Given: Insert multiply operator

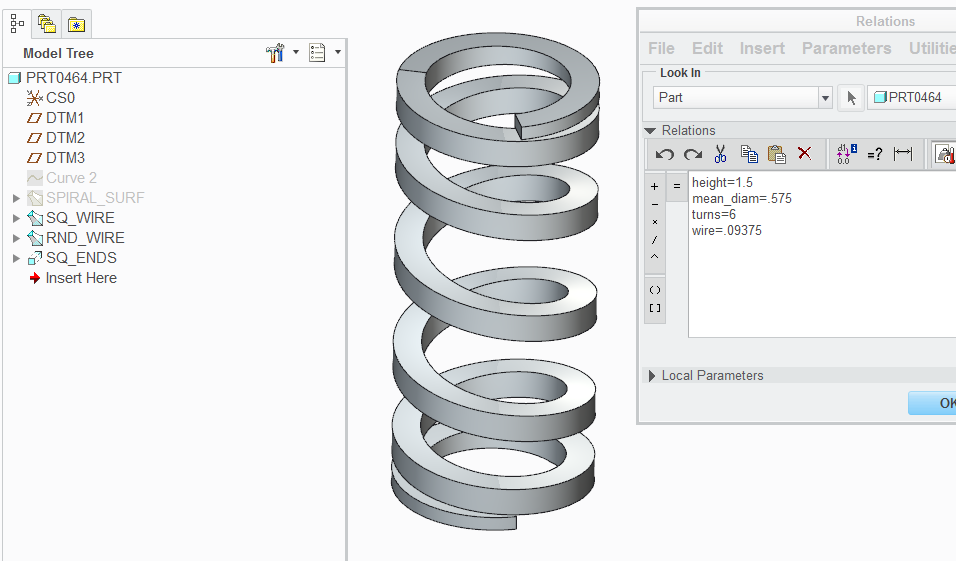Looking at the screenshot, I should (655, 223).
